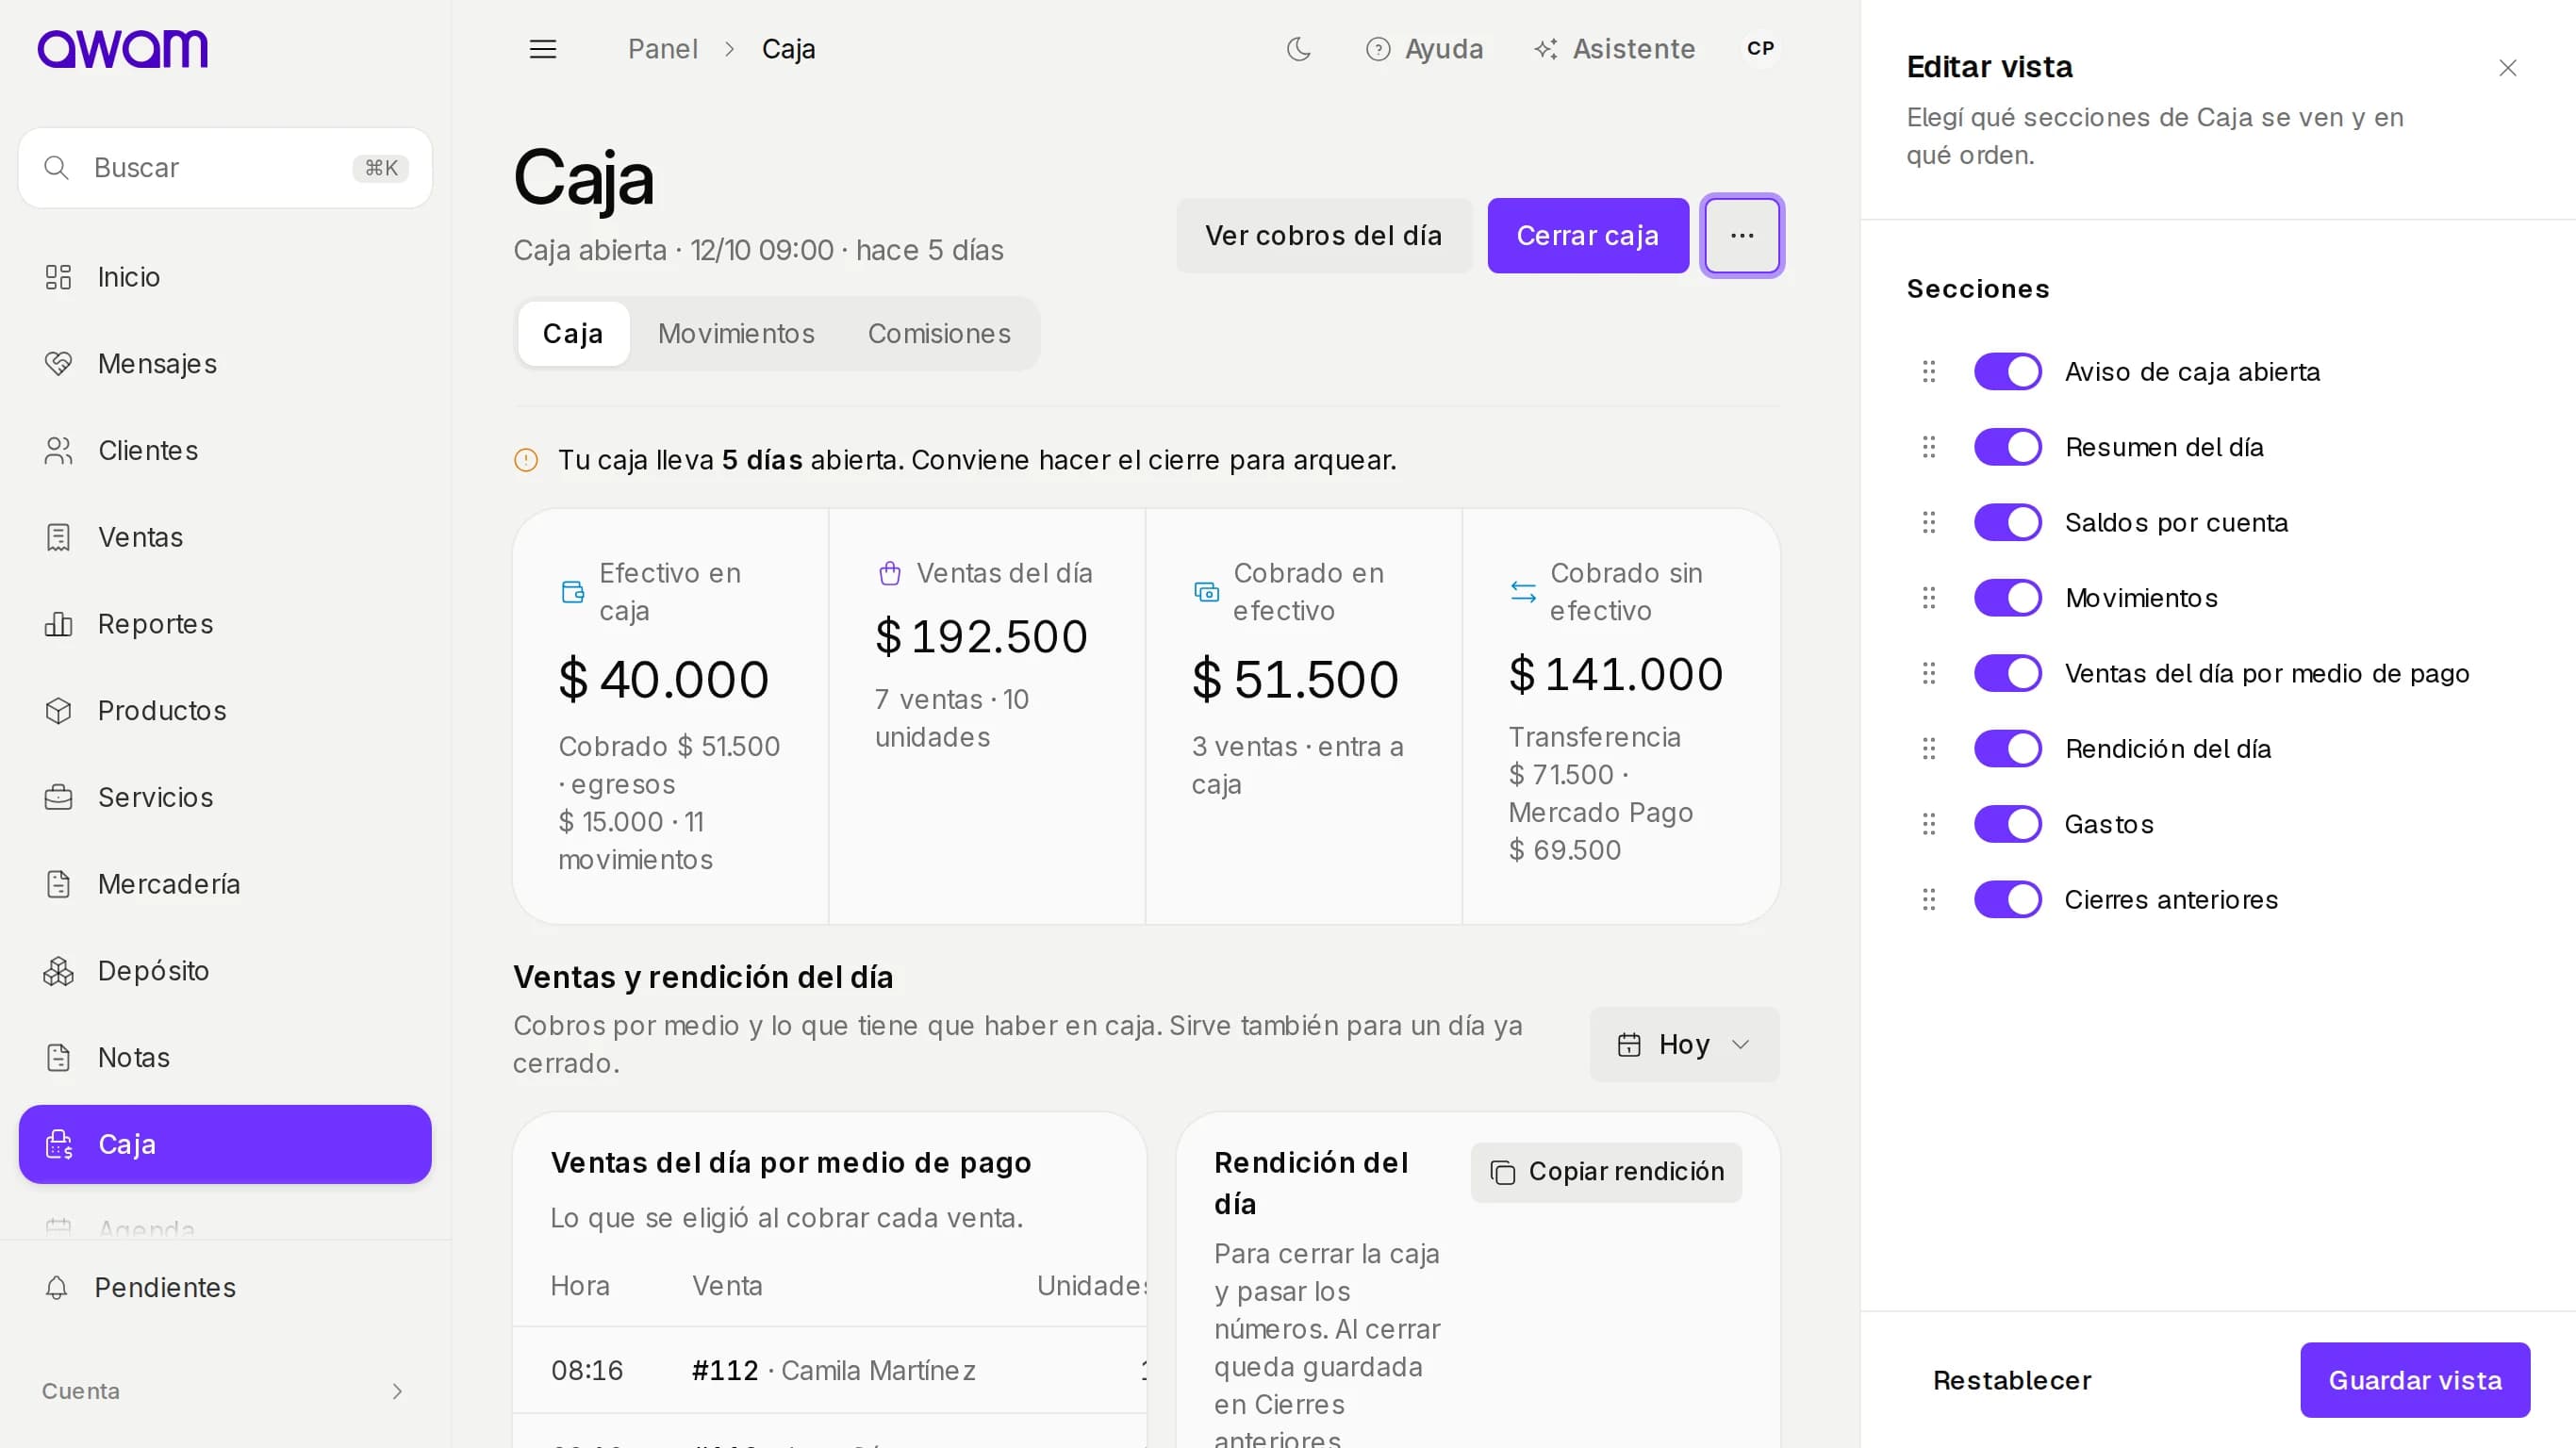Switch to the Comisiones tab
The width and height of the screenshot is (2576, 1448).
pos(939,334)
